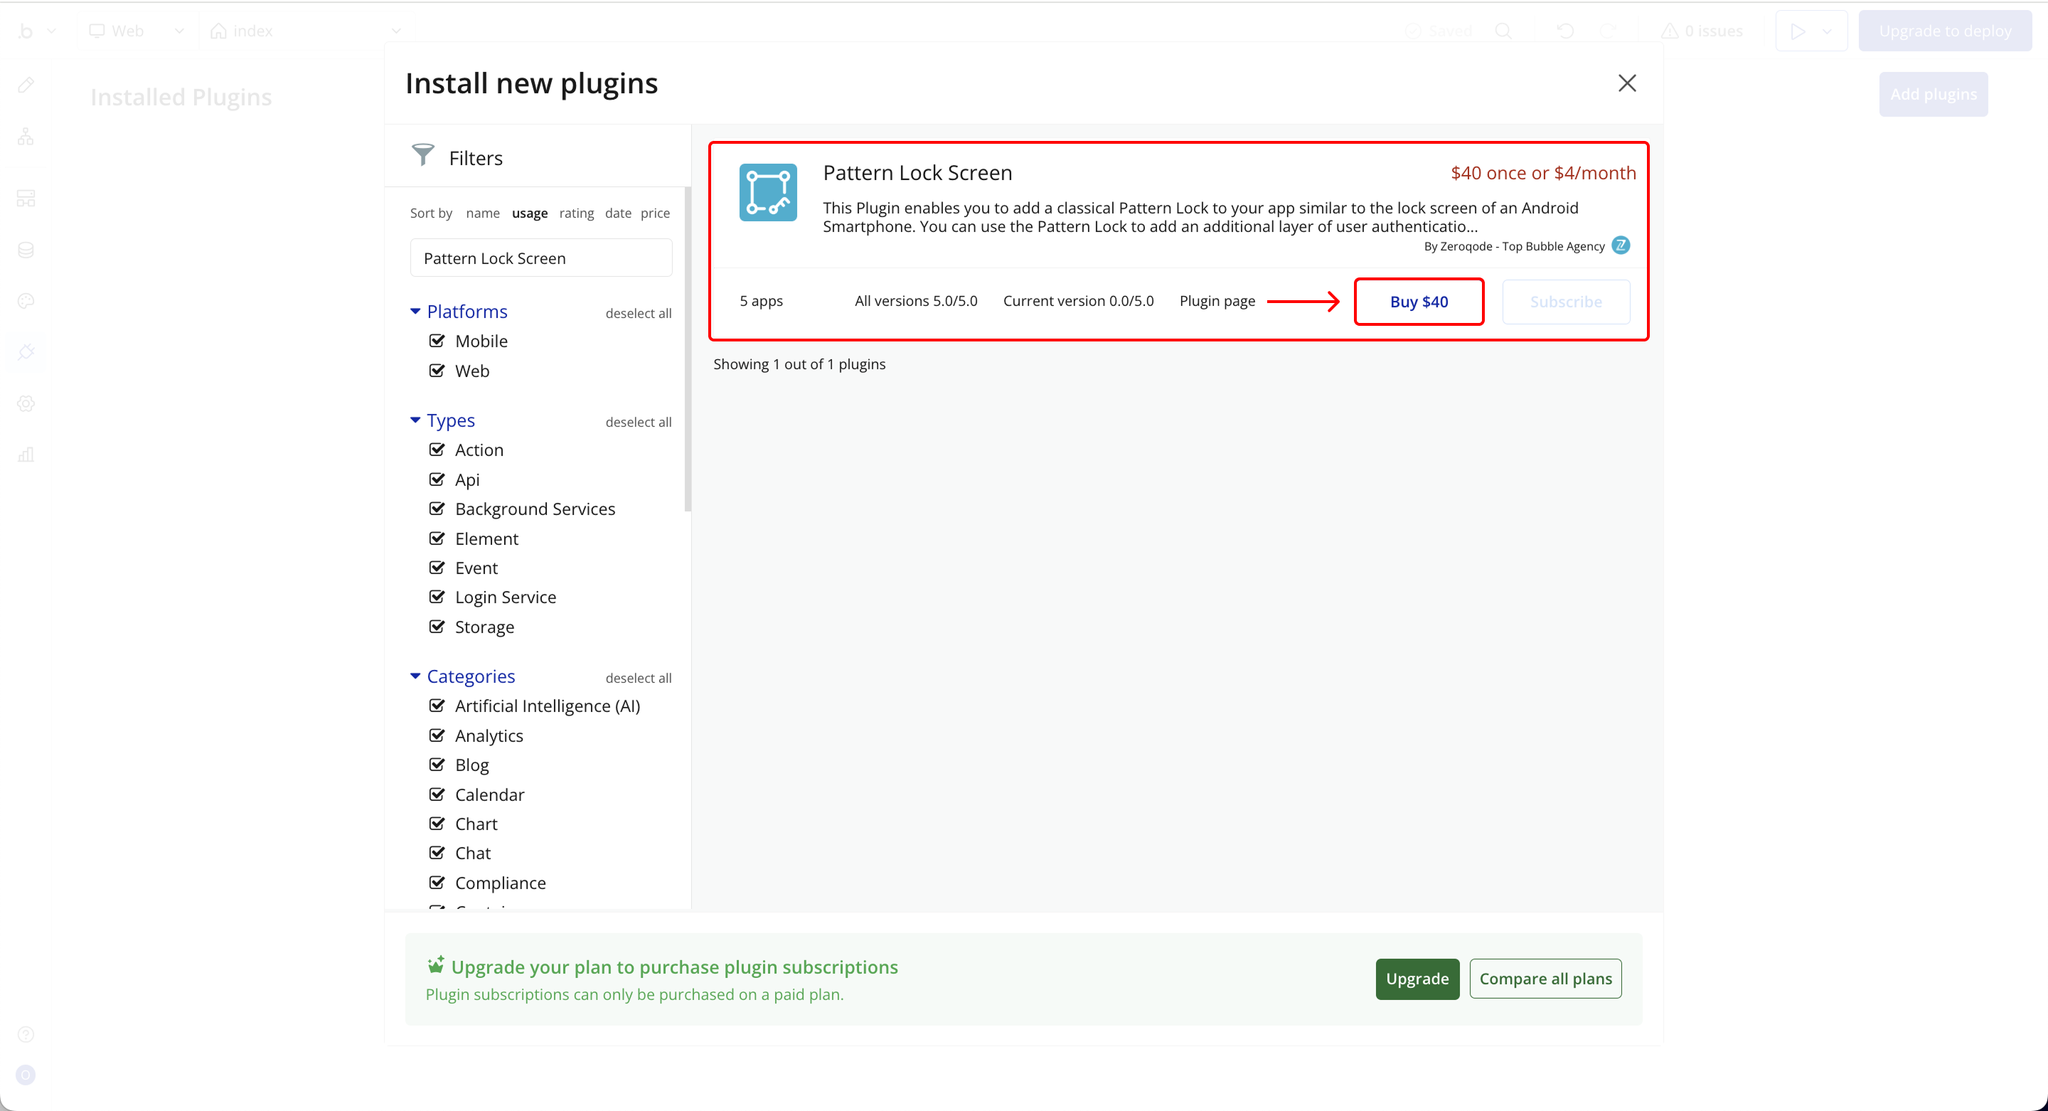2048x1111 pixels.
Task: Click the Buy $40 button
Action: coord(1418,302)
